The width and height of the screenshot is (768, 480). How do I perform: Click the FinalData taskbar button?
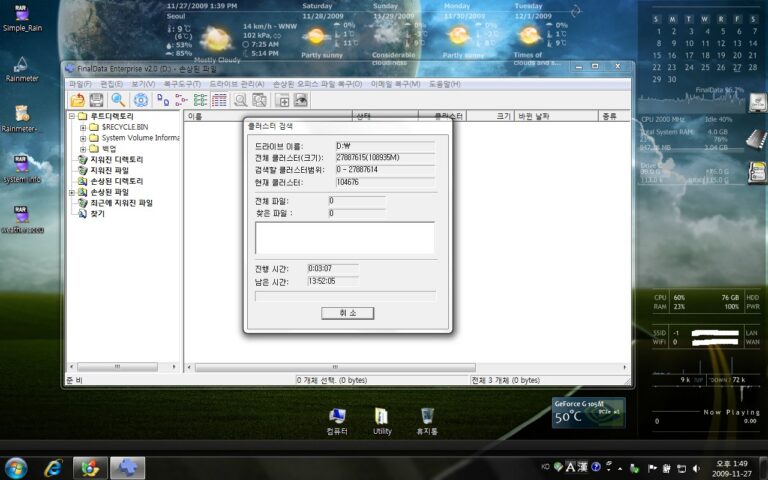coord(127,468)
